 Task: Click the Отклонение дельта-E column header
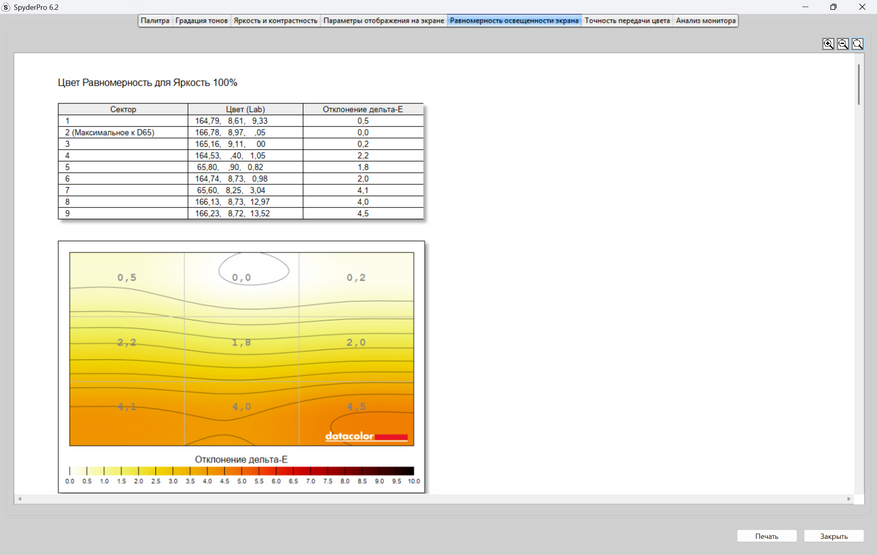tap(363, 109)
